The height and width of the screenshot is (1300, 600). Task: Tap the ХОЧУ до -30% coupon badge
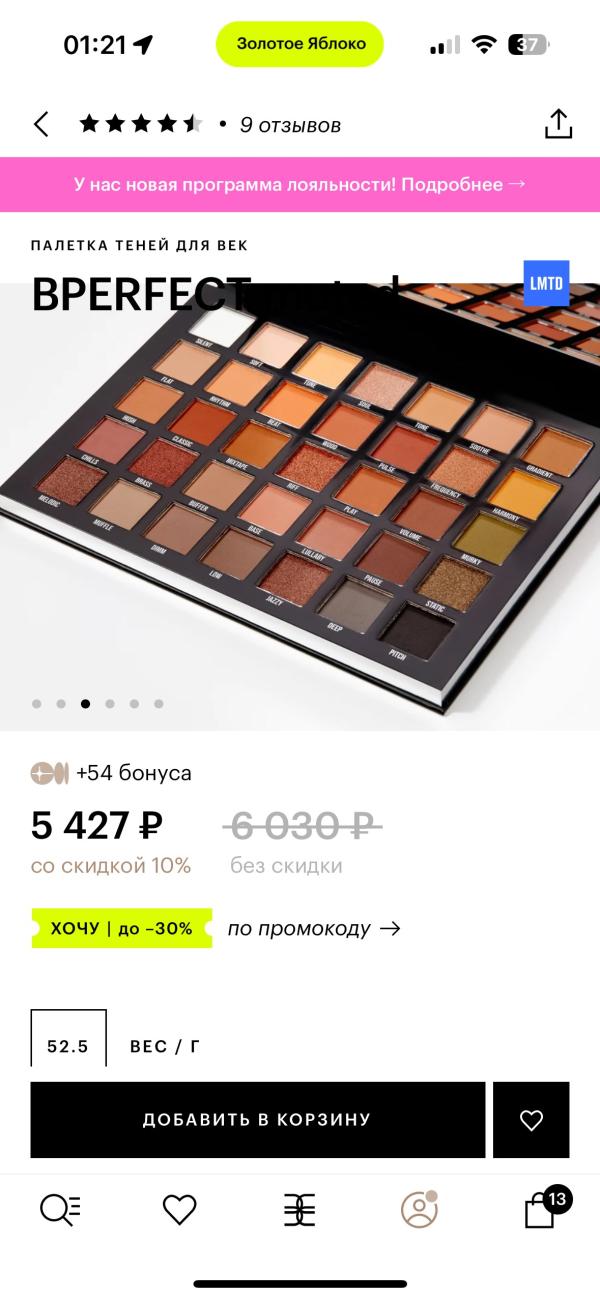pyautogui.click(x=122, y=928)
